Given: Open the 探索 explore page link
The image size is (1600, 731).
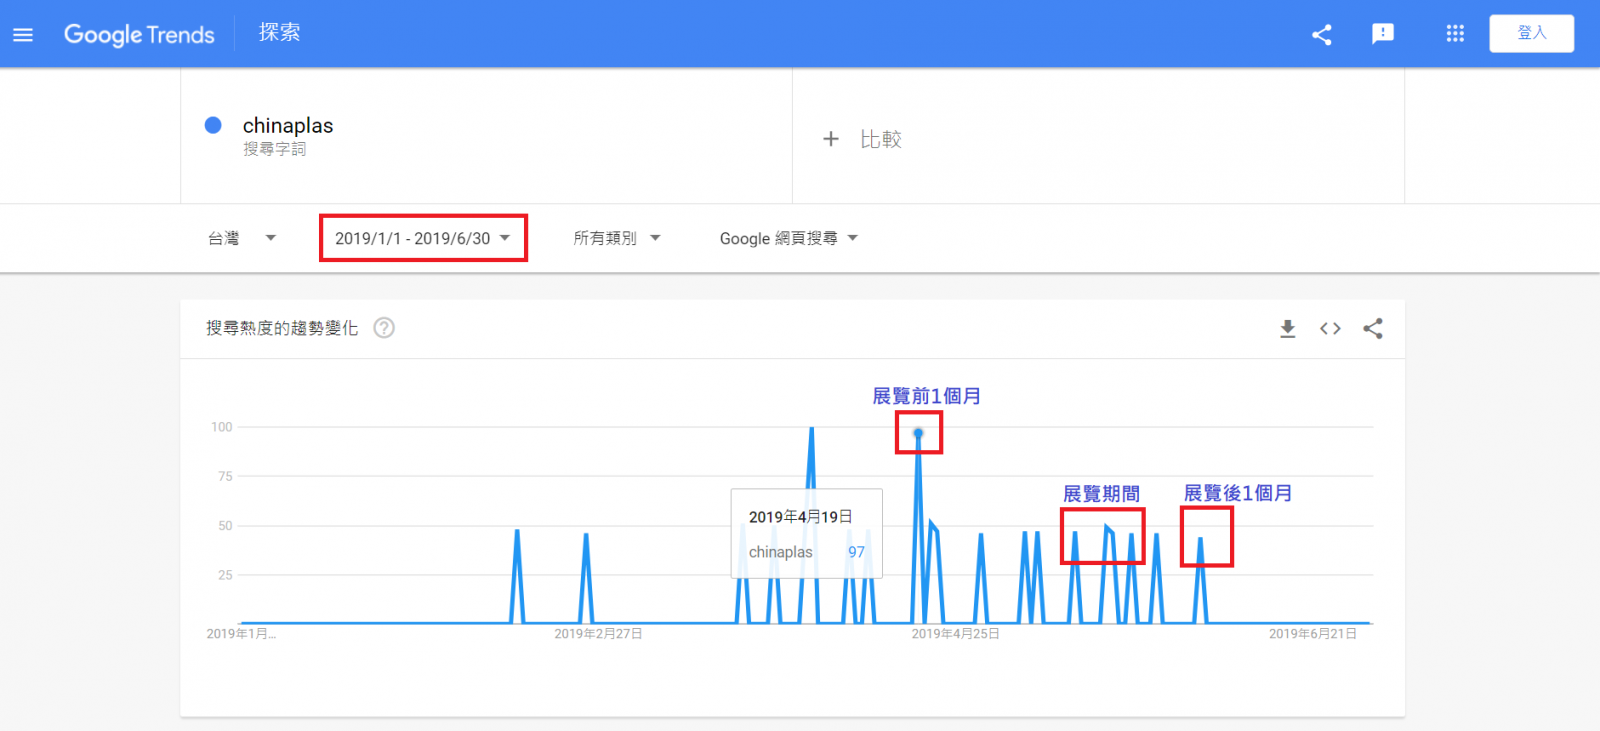Looking at the screenshot, I should (279, 33).
